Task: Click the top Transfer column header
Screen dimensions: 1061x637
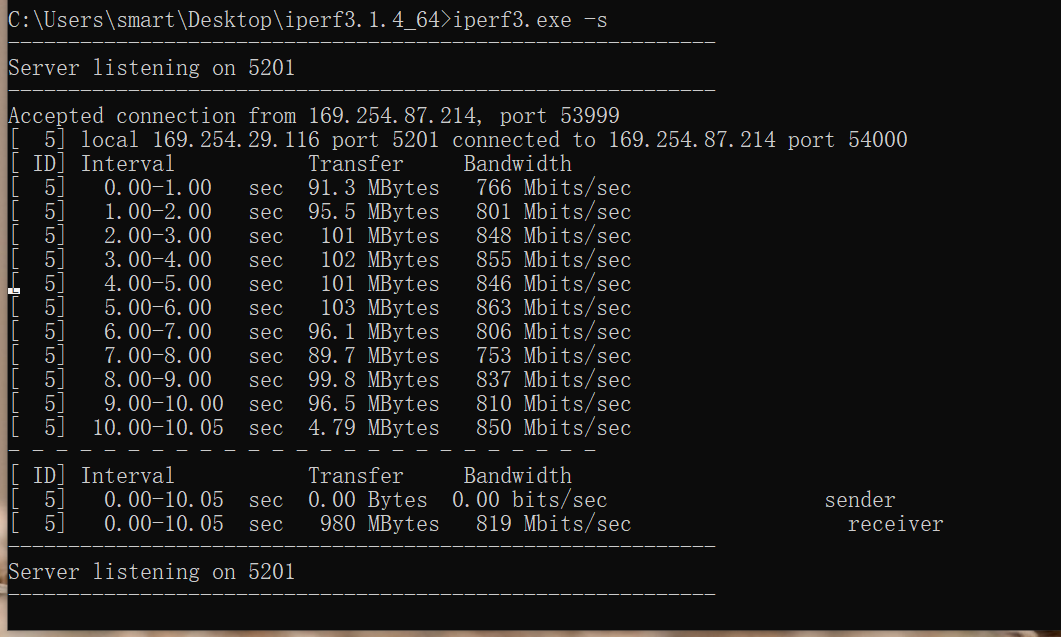Action: pos(355,164)
